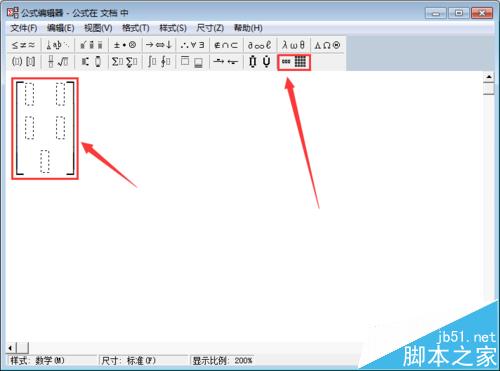Viewport: 500px width, 371px height.
Task: Click the matrix's first-row right slot
Action: [x=60, y=94]
